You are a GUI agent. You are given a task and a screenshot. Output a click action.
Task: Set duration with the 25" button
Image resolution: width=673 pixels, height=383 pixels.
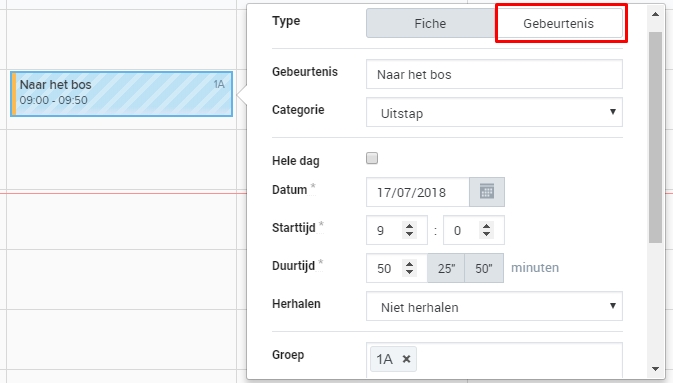[x=446, y=268]
